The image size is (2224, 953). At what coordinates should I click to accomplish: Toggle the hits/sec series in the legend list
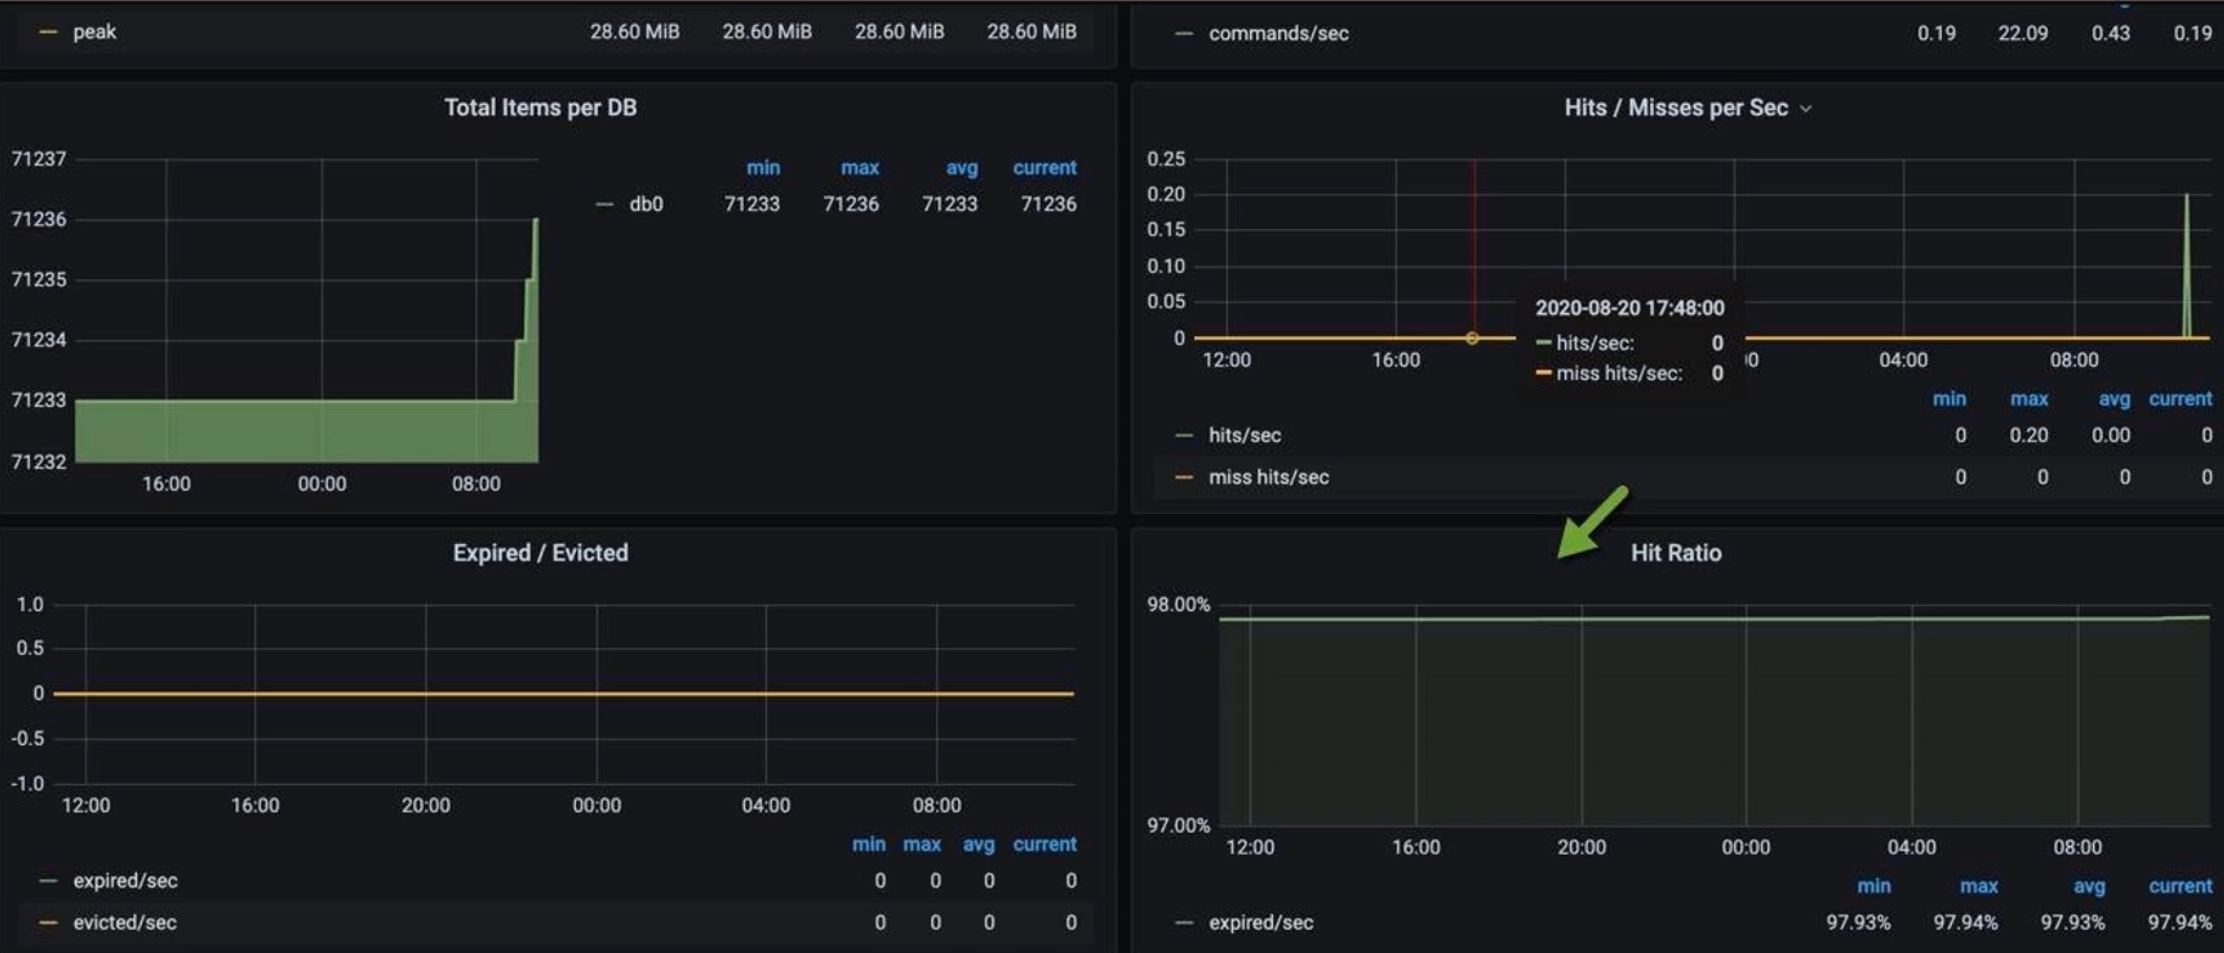1244,435
